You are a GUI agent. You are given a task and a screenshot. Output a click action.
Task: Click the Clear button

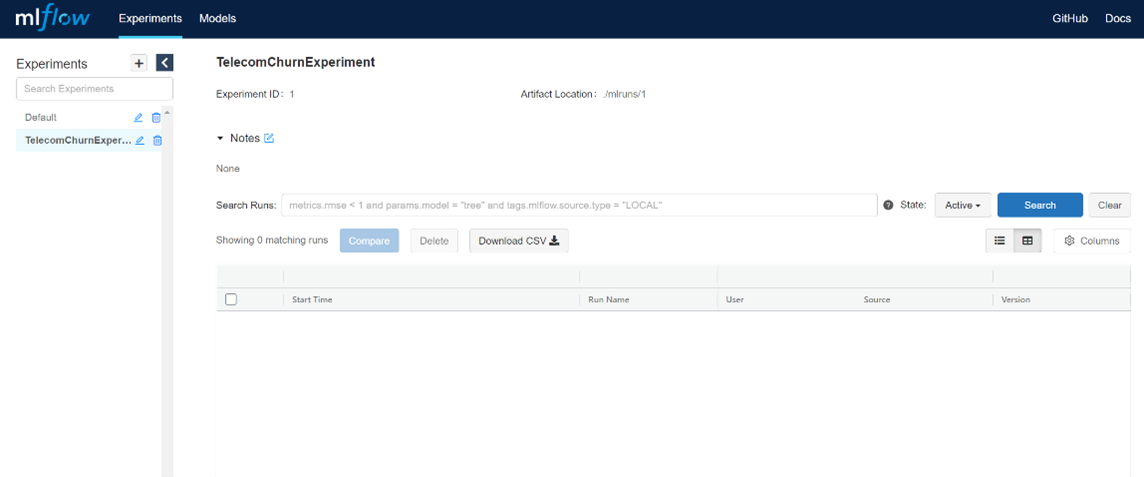click(1110, 206)
